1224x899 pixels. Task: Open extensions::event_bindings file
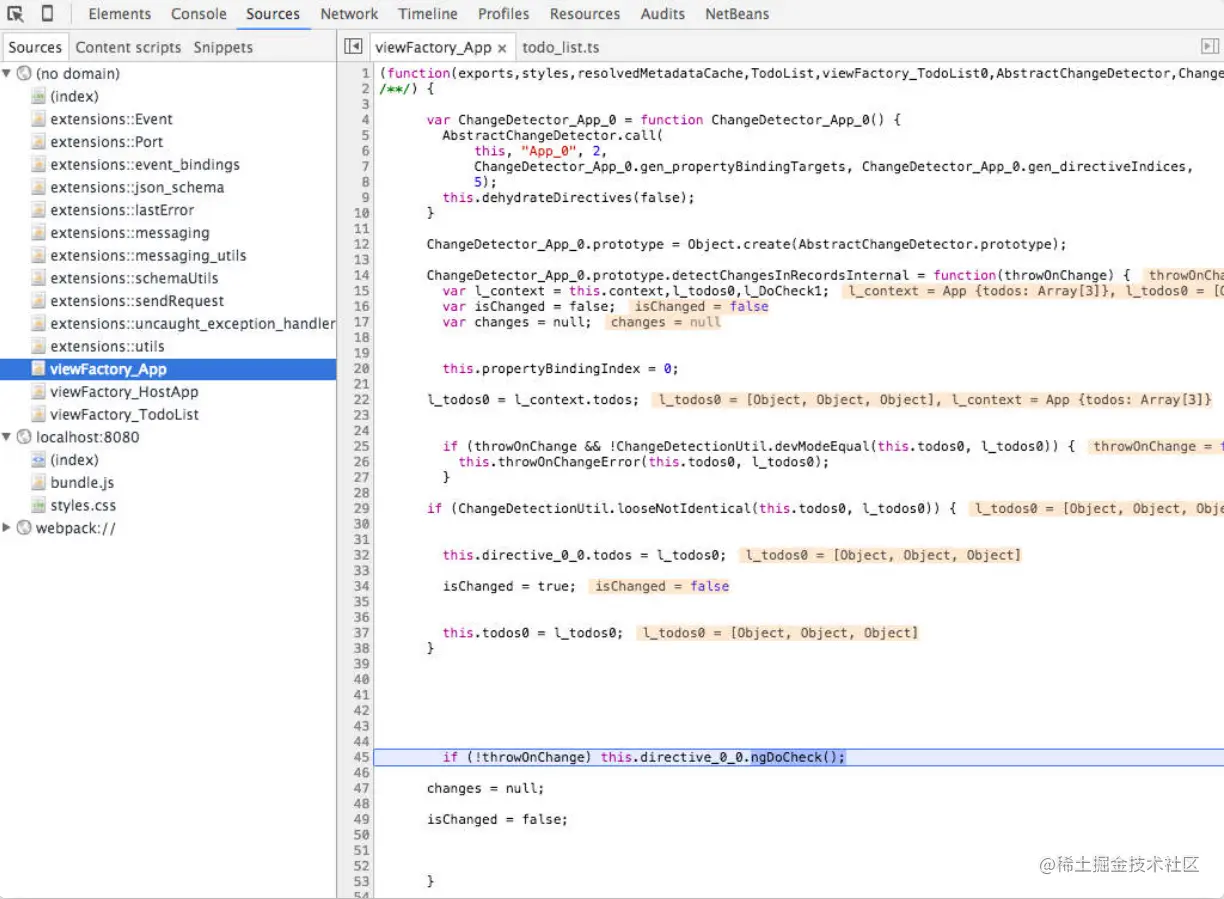tap(145, 165)
